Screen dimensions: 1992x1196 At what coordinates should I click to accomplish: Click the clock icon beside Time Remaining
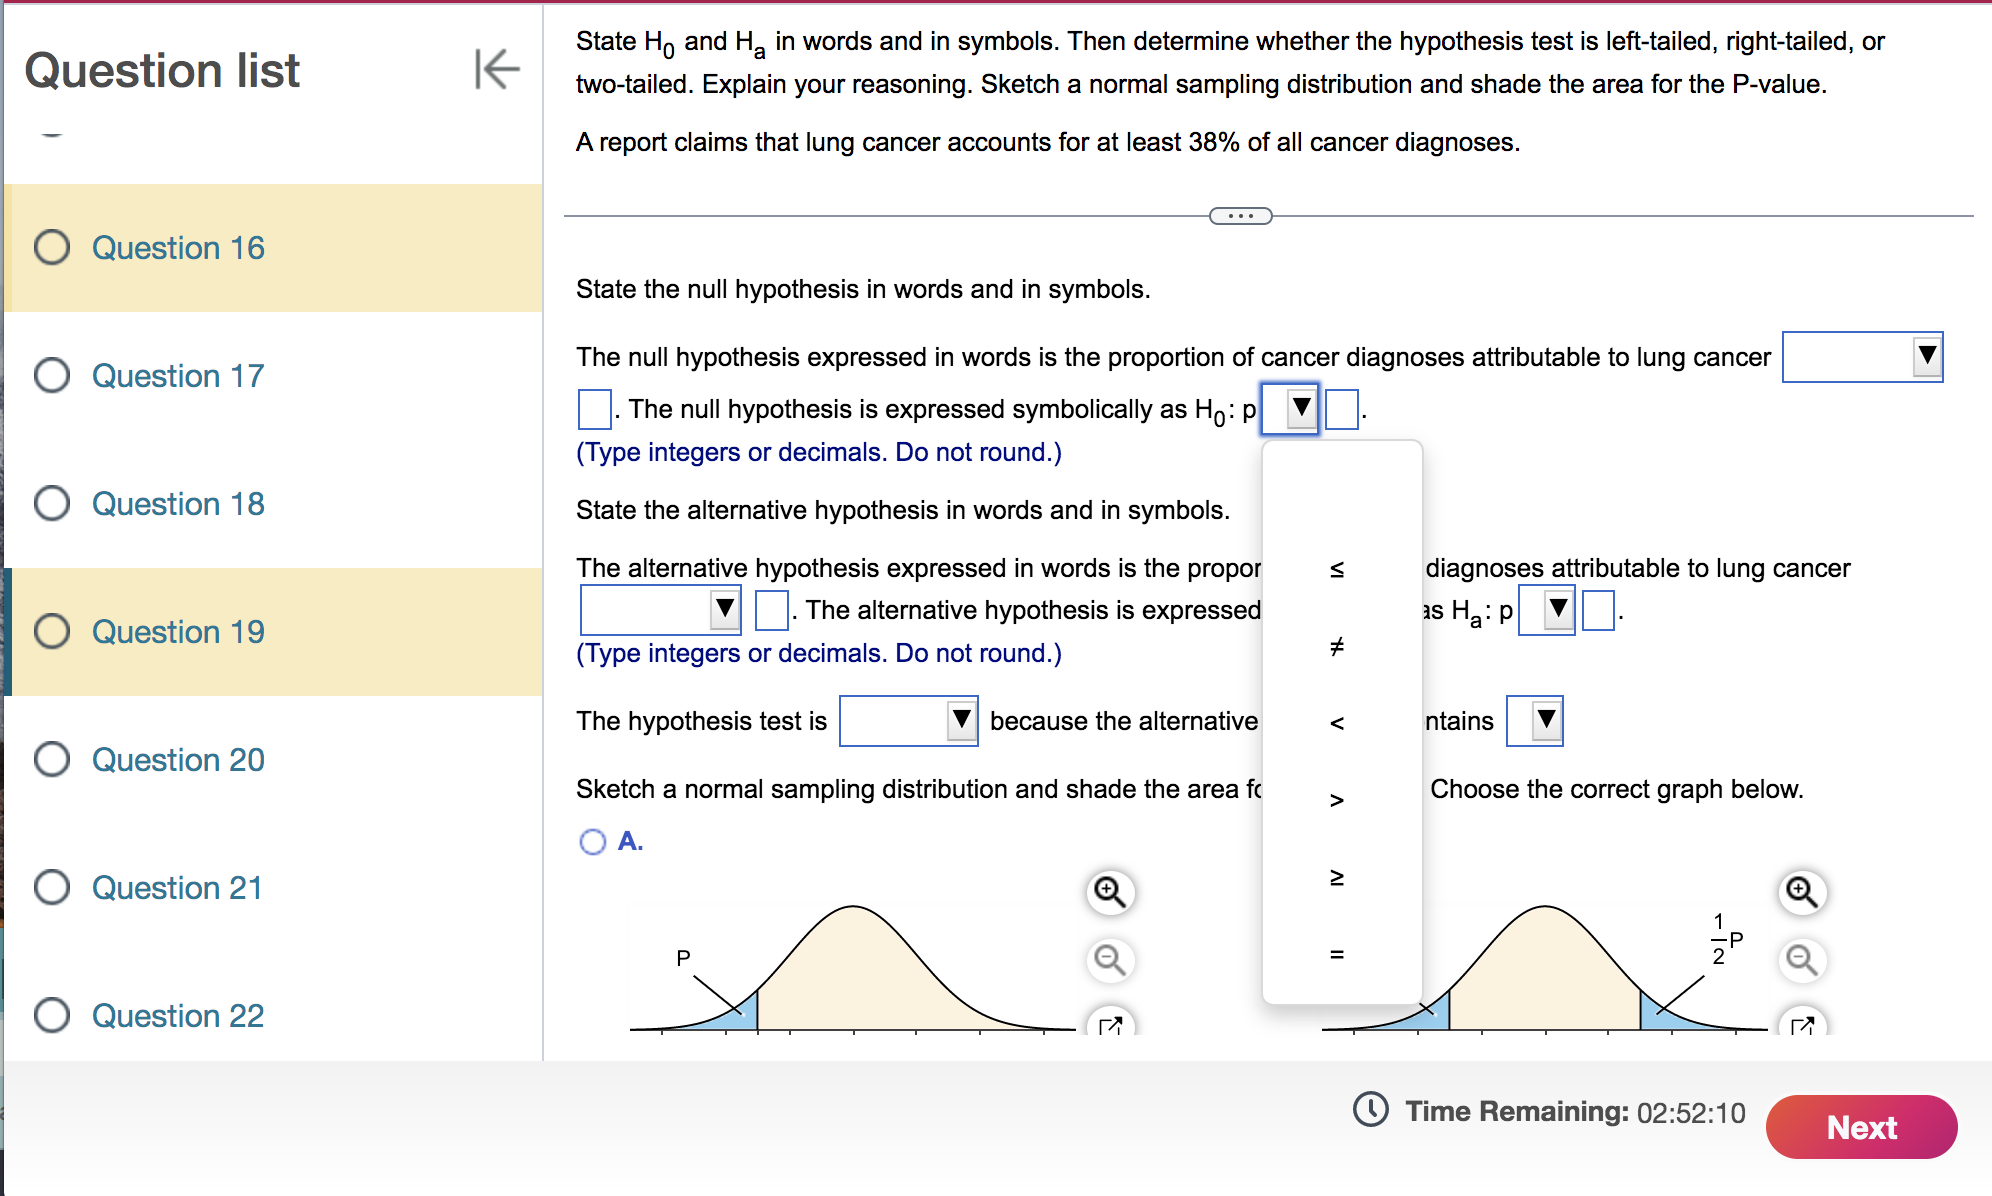tap(1369, 1111)
